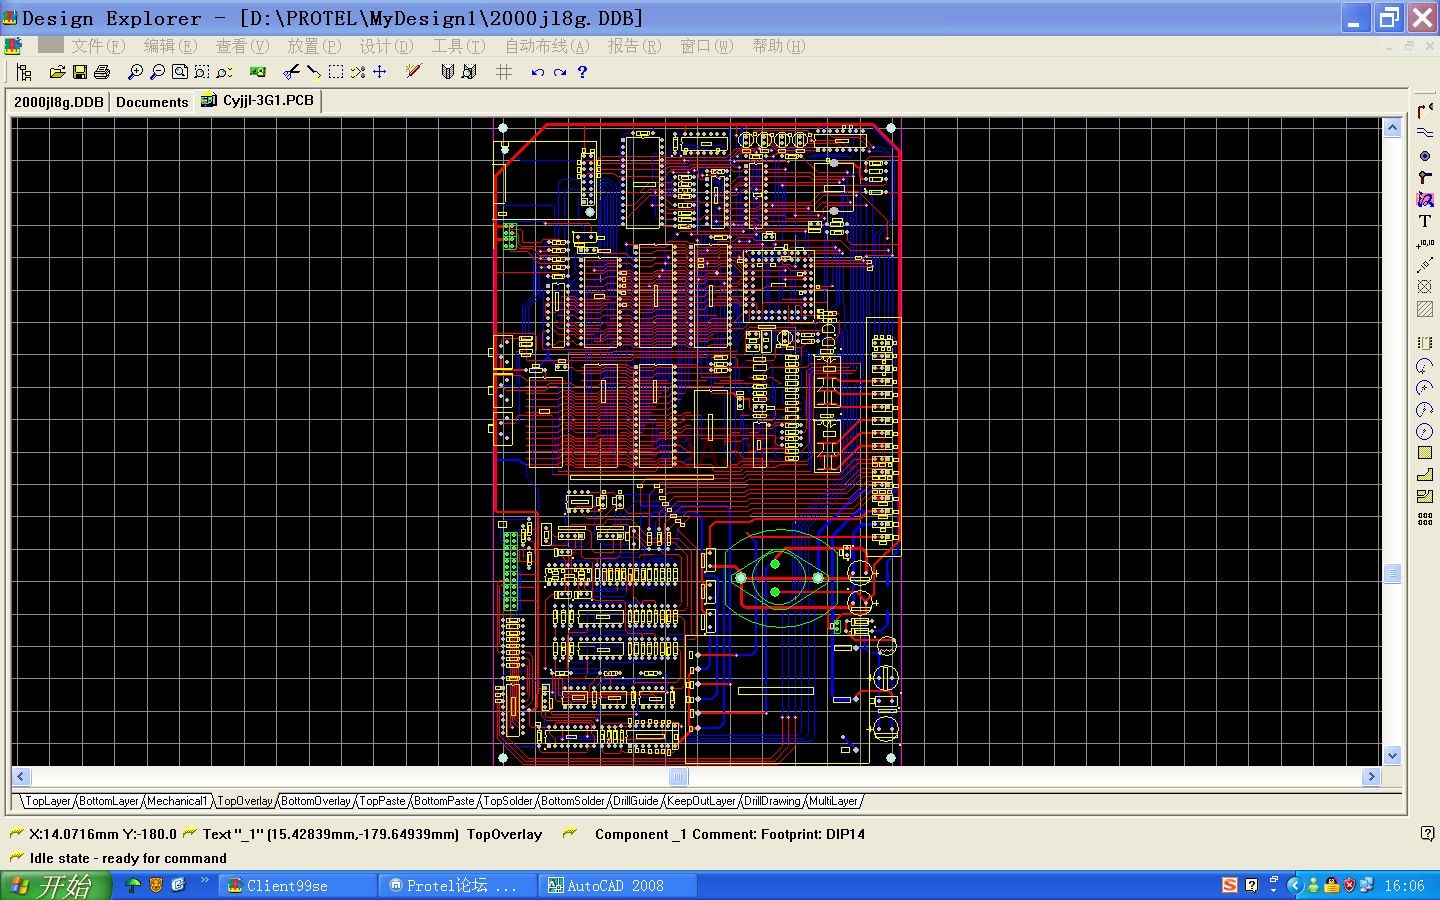
Task: Open the blue question mark help icon
Action: pyautogui.click(x=582, y=72)
